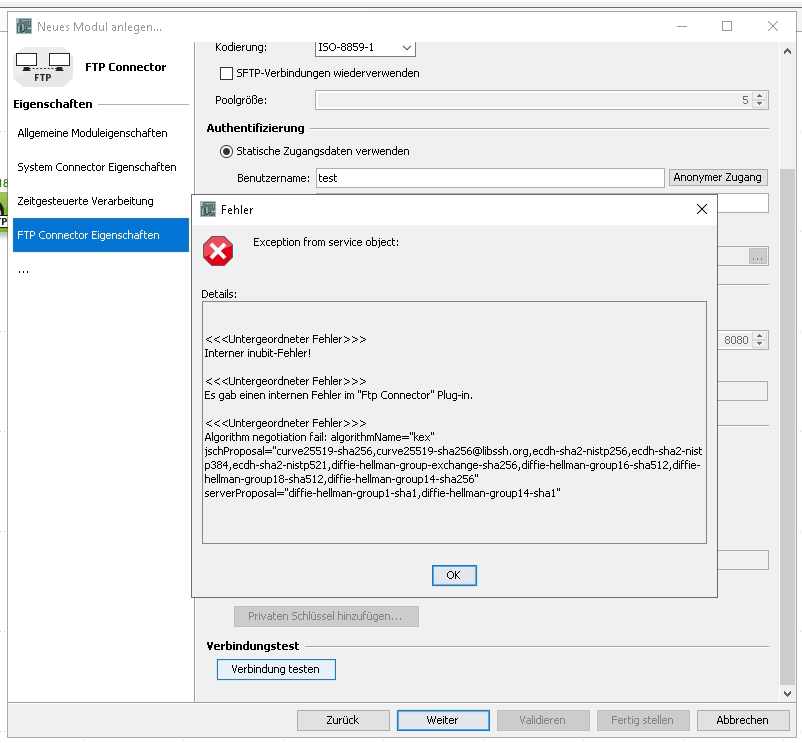The height and width of the screenshot is (743, 802).
Task: Click the Fehler dialog title bar icon
Action: pyautogui.click(x=208, y=210)
